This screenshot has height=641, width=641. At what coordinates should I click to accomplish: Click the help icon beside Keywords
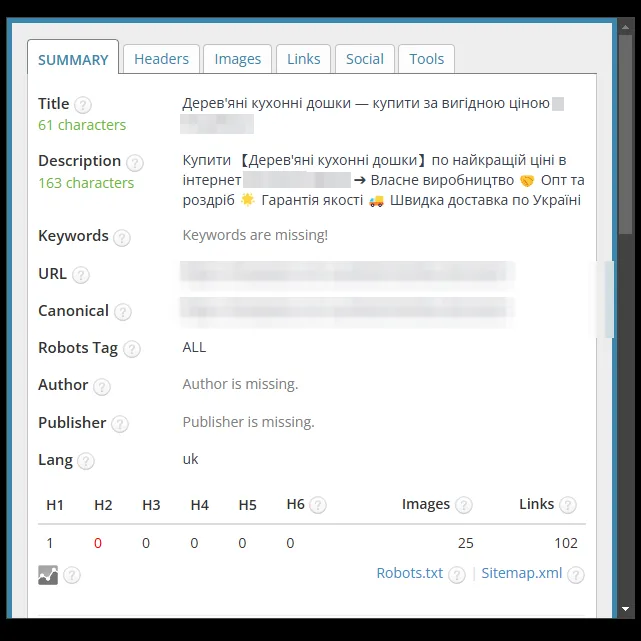coord(122,238)
